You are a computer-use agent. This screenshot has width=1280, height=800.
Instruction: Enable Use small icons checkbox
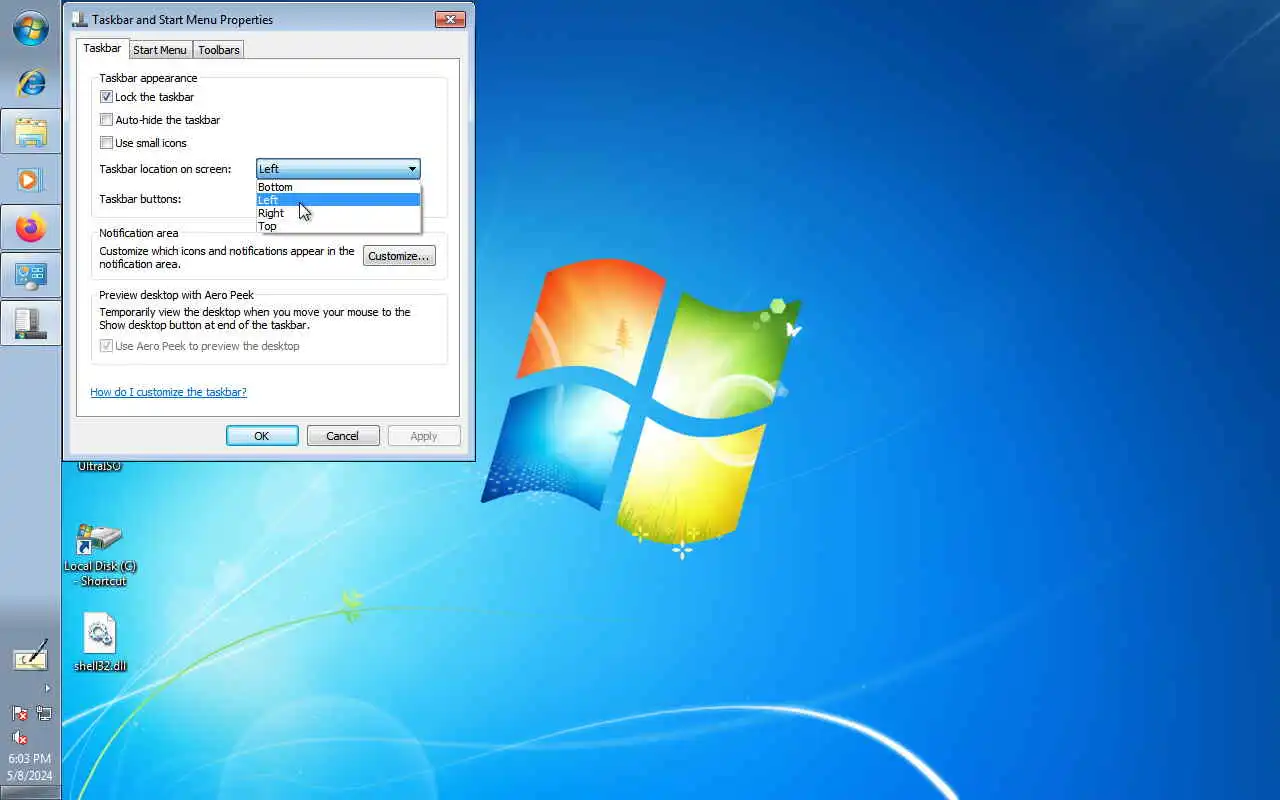click(x=106, y=143)
